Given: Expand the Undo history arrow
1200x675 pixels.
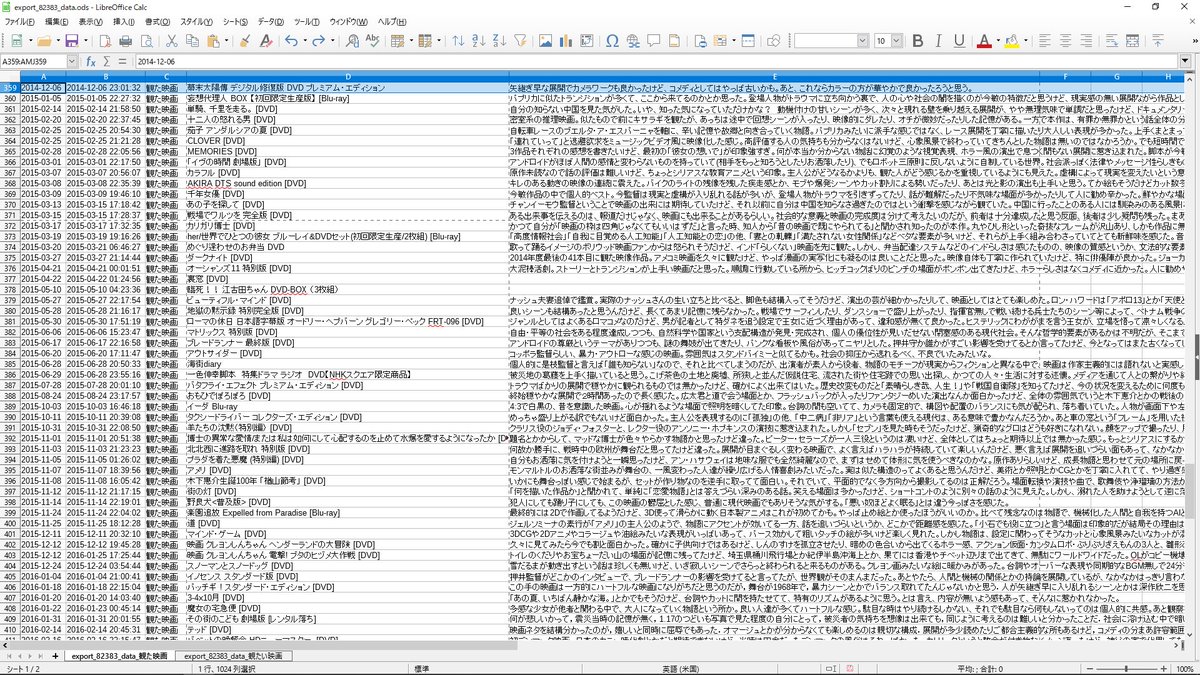Looking at the screenshot, I should (304, 41).
